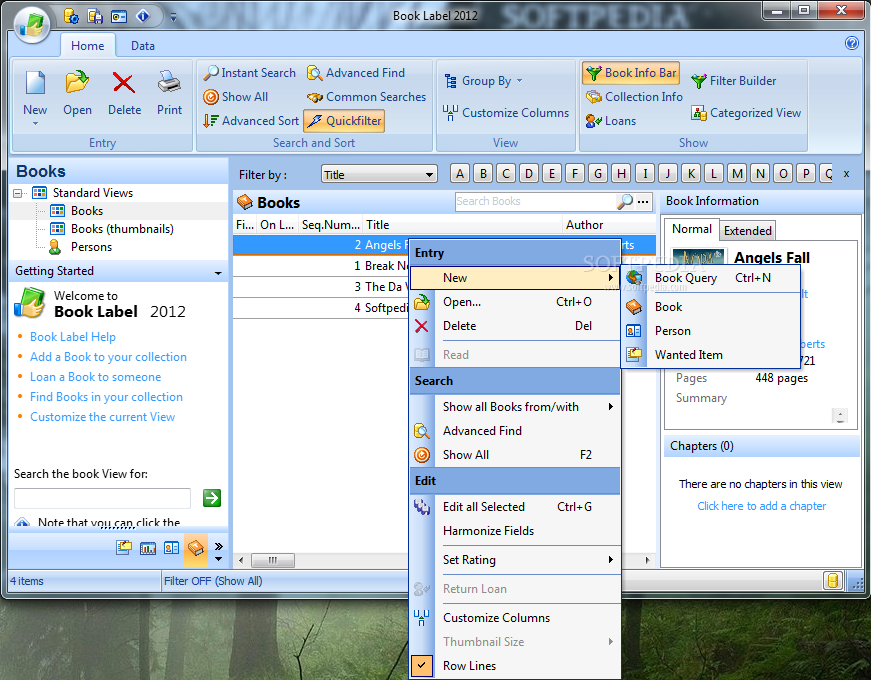Viewport: 871px width, 680px height.
Task: Click the help question mark icon
Action: (x=852, y=43)
